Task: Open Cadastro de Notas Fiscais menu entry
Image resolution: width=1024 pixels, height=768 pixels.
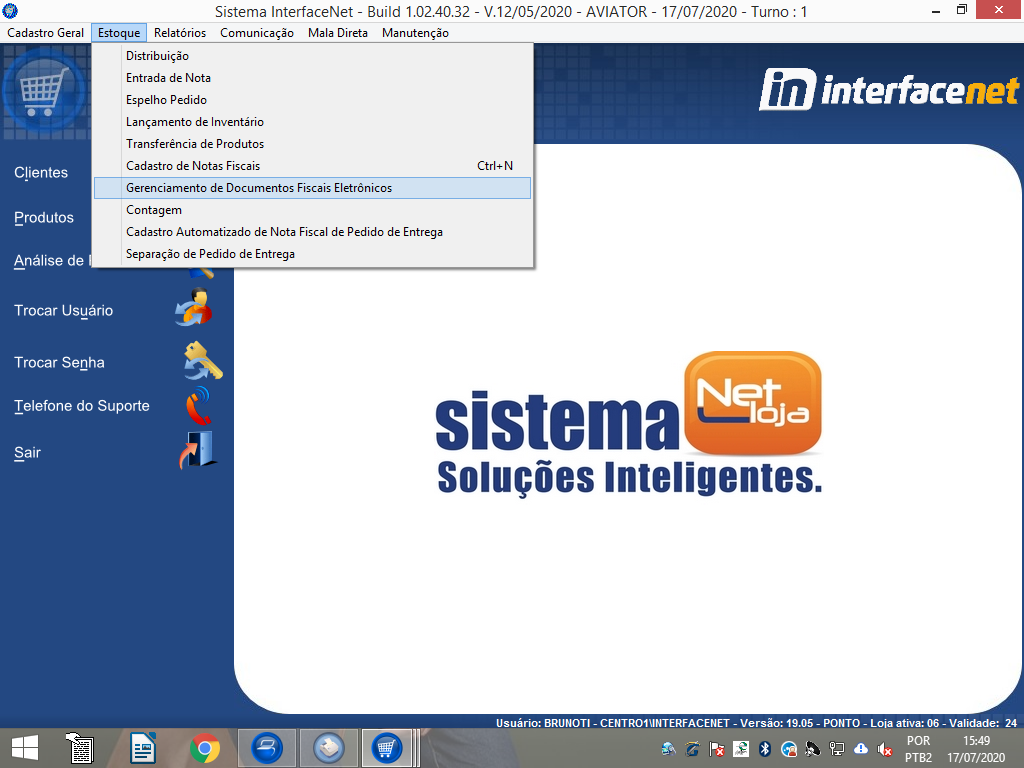Action: click(193, 166)
